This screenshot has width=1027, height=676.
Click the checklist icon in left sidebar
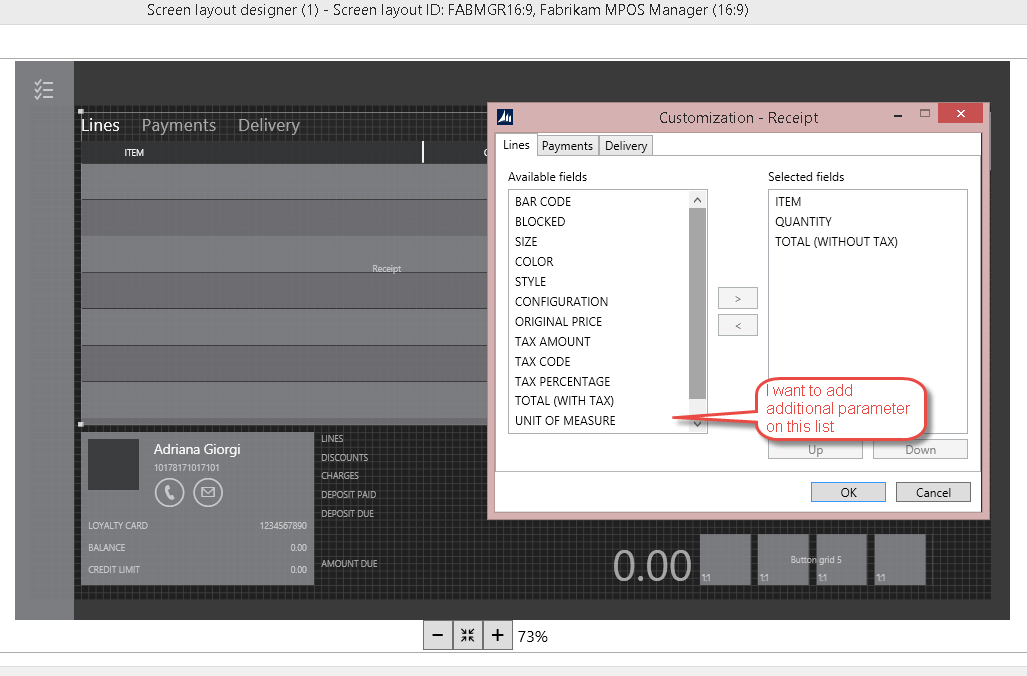pyautogui.click(x=43, y=90)
